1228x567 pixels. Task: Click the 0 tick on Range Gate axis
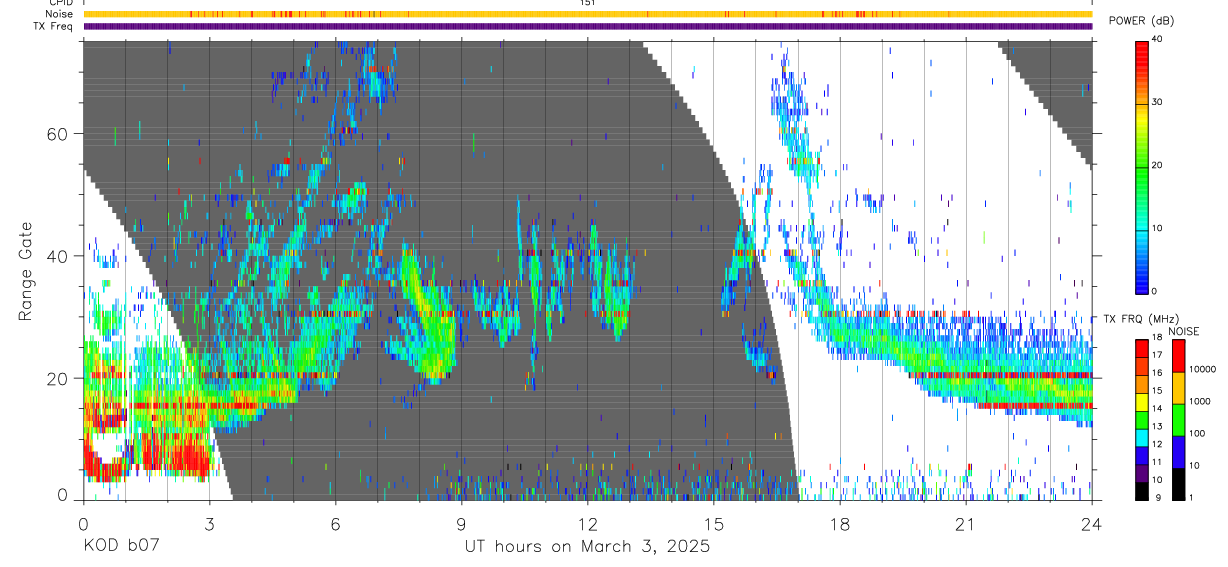coord(62,496)
